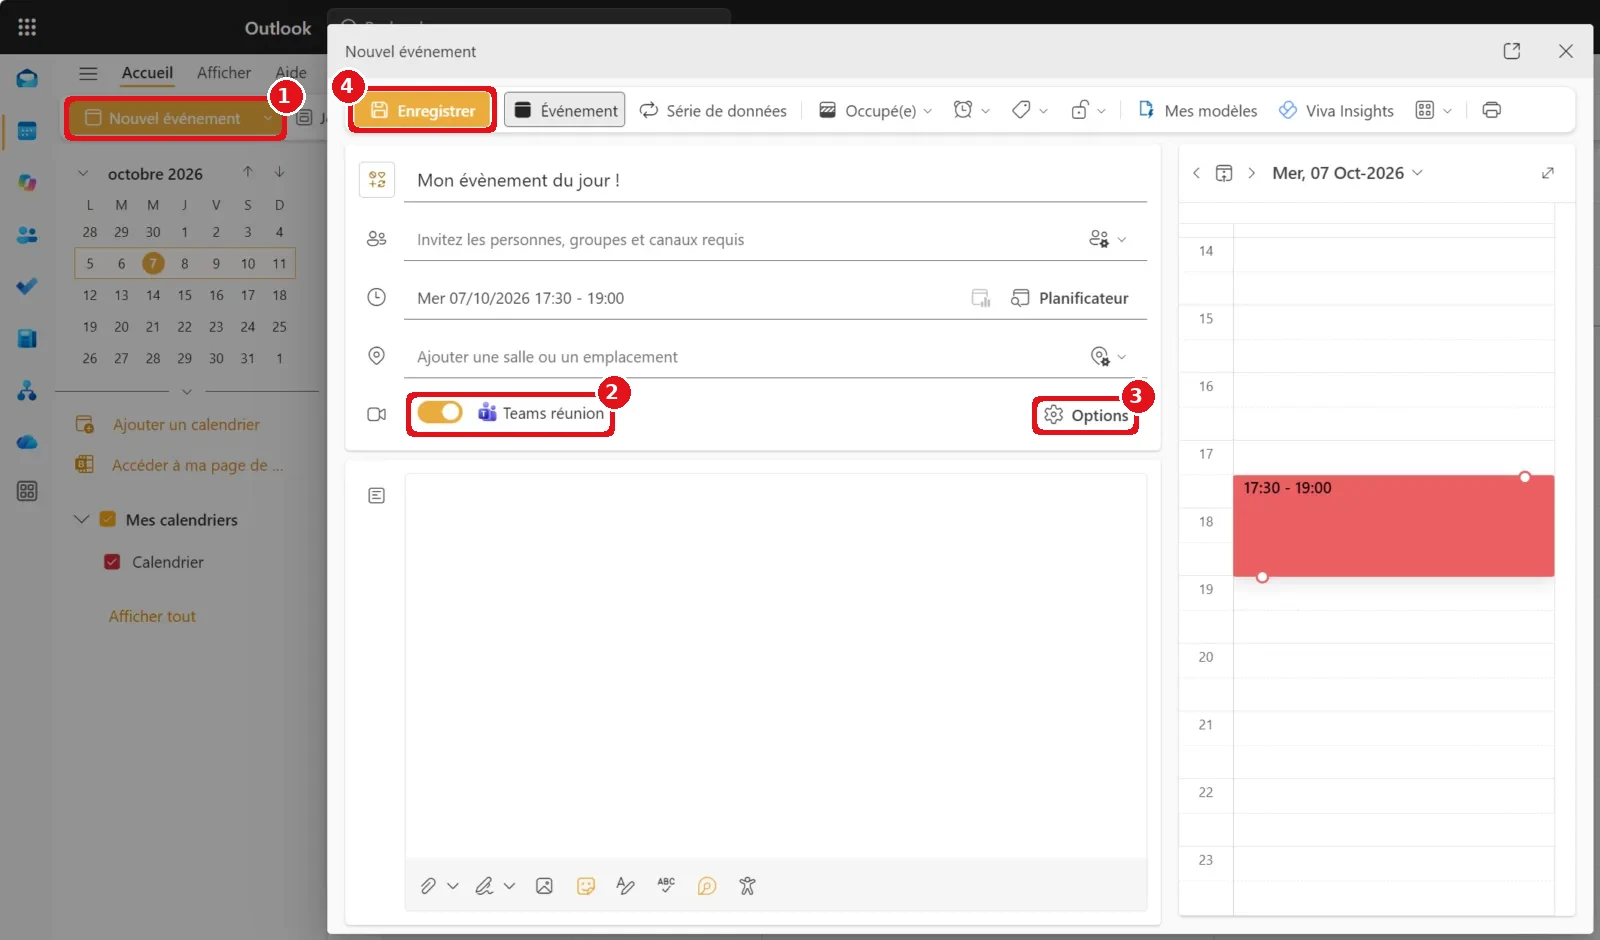Screen dimensions: 1600x940
Task: Go to next day in day preview
Action: click(1251, 173)
